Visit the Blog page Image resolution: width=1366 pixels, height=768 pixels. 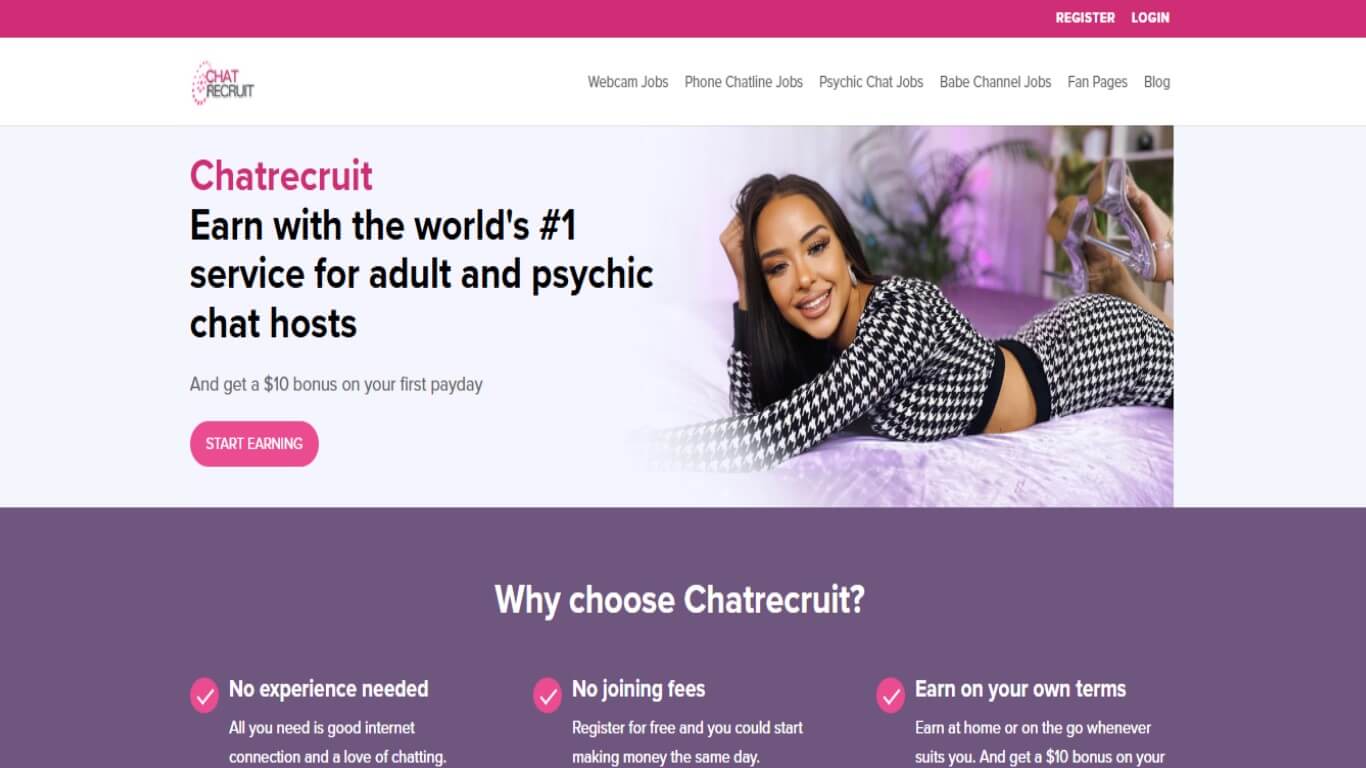tap(1157, 82)
